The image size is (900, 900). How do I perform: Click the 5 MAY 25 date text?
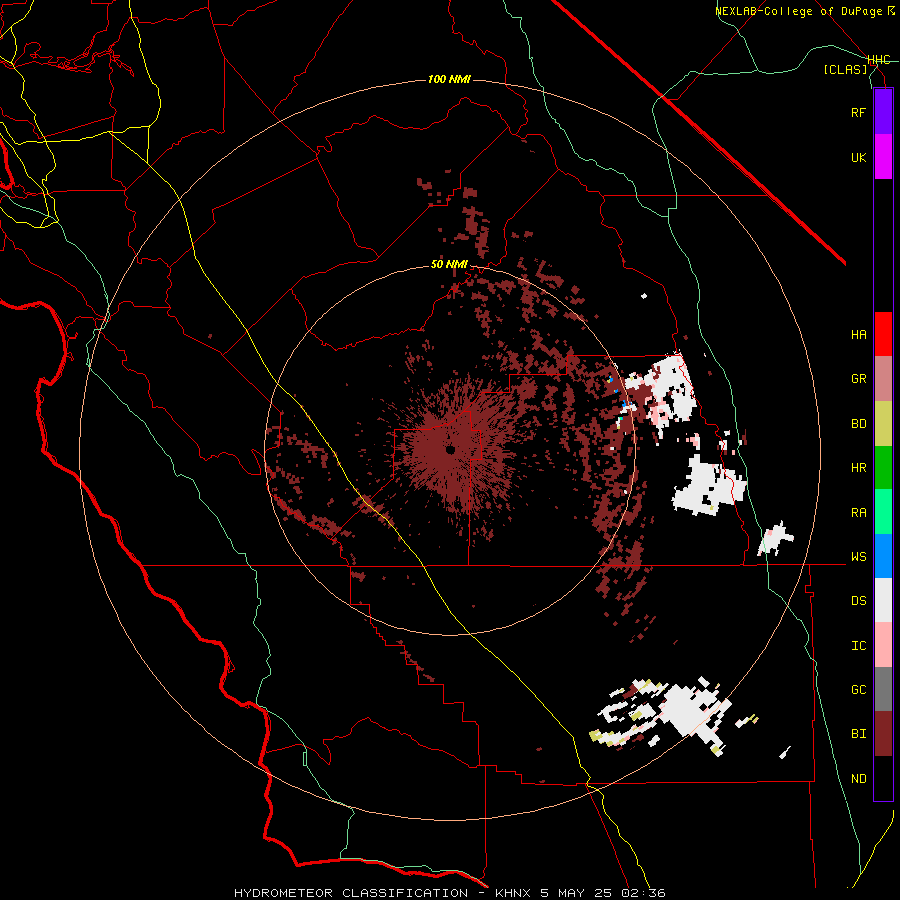click(577, 893)
